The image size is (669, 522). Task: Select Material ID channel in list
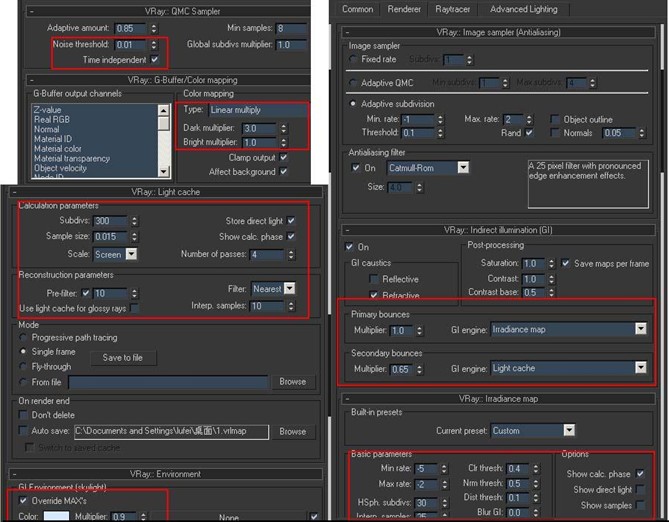[x=53, y=139]
